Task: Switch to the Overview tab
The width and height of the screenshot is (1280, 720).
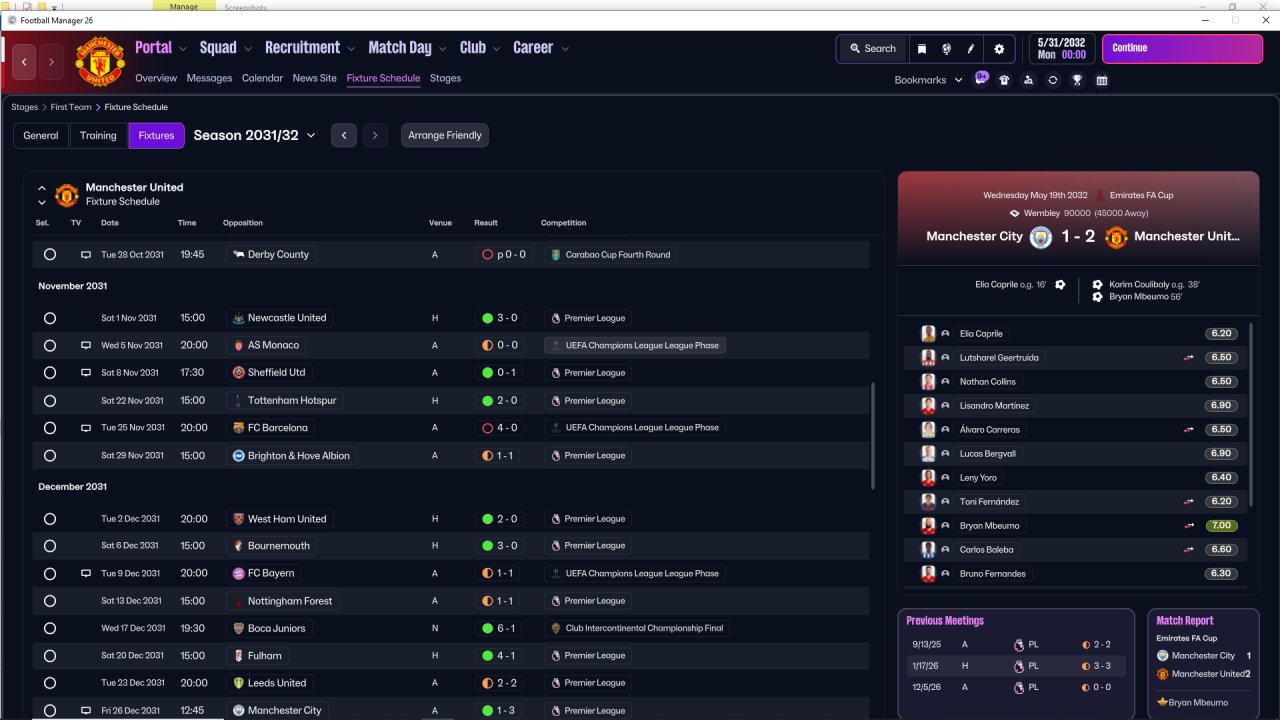Action: pos(156,78)
